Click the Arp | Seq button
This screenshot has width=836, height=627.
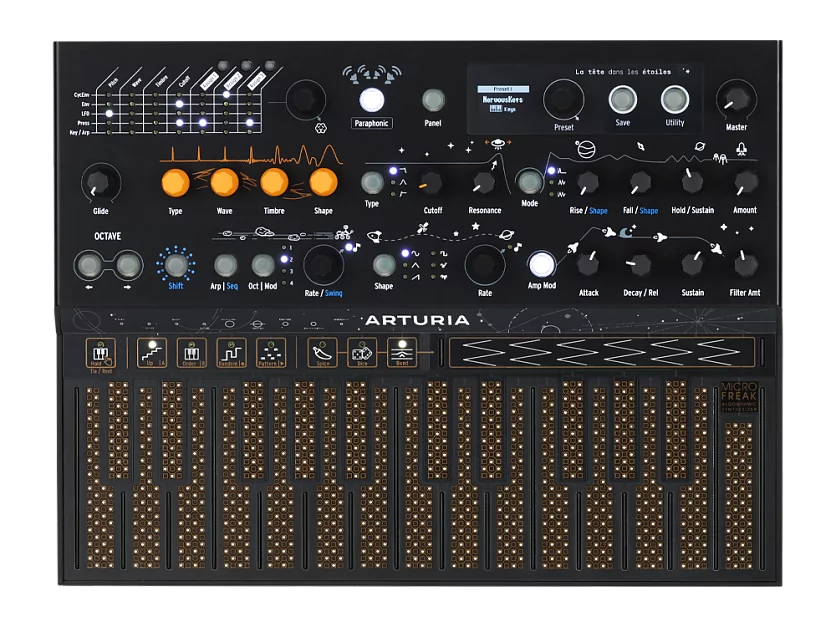pos(225,265)
